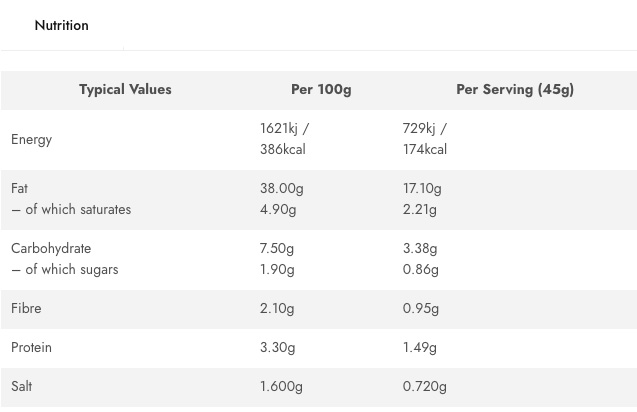This screenshot has height=412, width=637.
Task: Select the Per 100g column header
Action: (x=320, y=89)
